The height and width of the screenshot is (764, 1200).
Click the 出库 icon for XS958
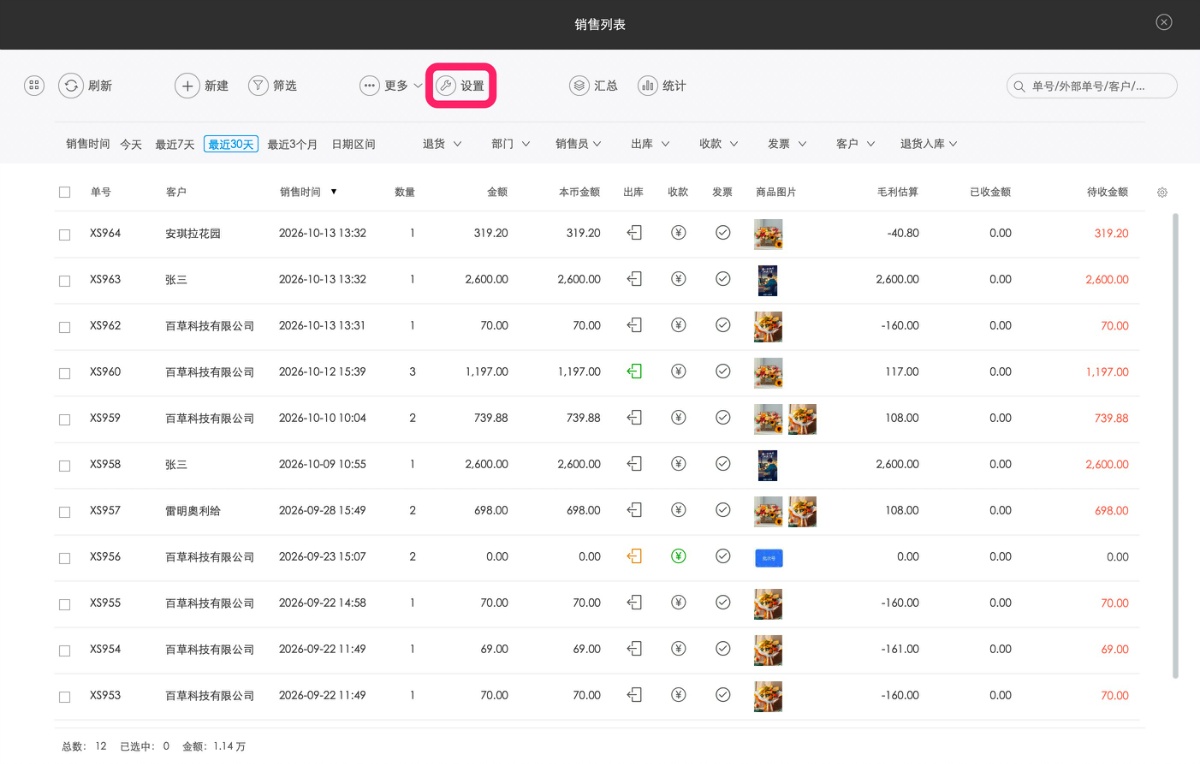tap(634, 464)
